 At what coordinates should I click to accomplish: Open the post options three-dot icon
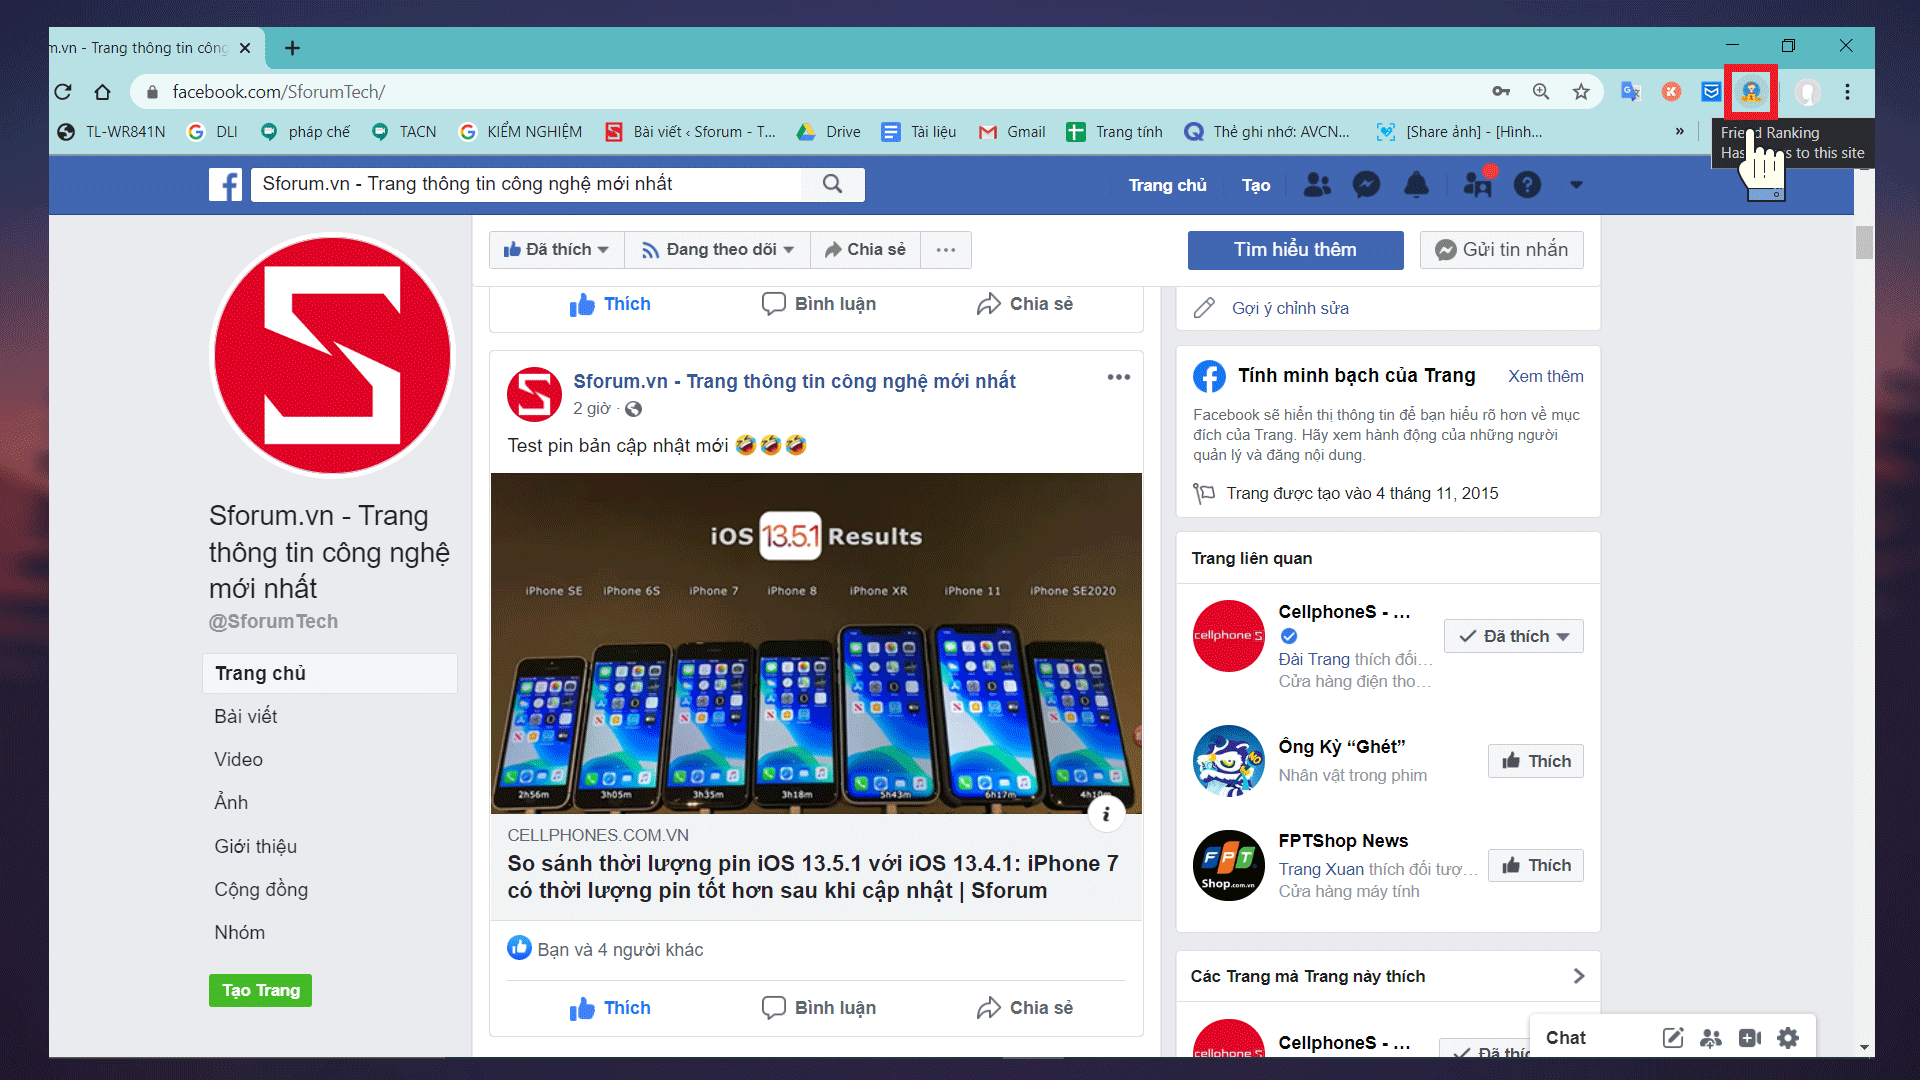pos(1118,377)
